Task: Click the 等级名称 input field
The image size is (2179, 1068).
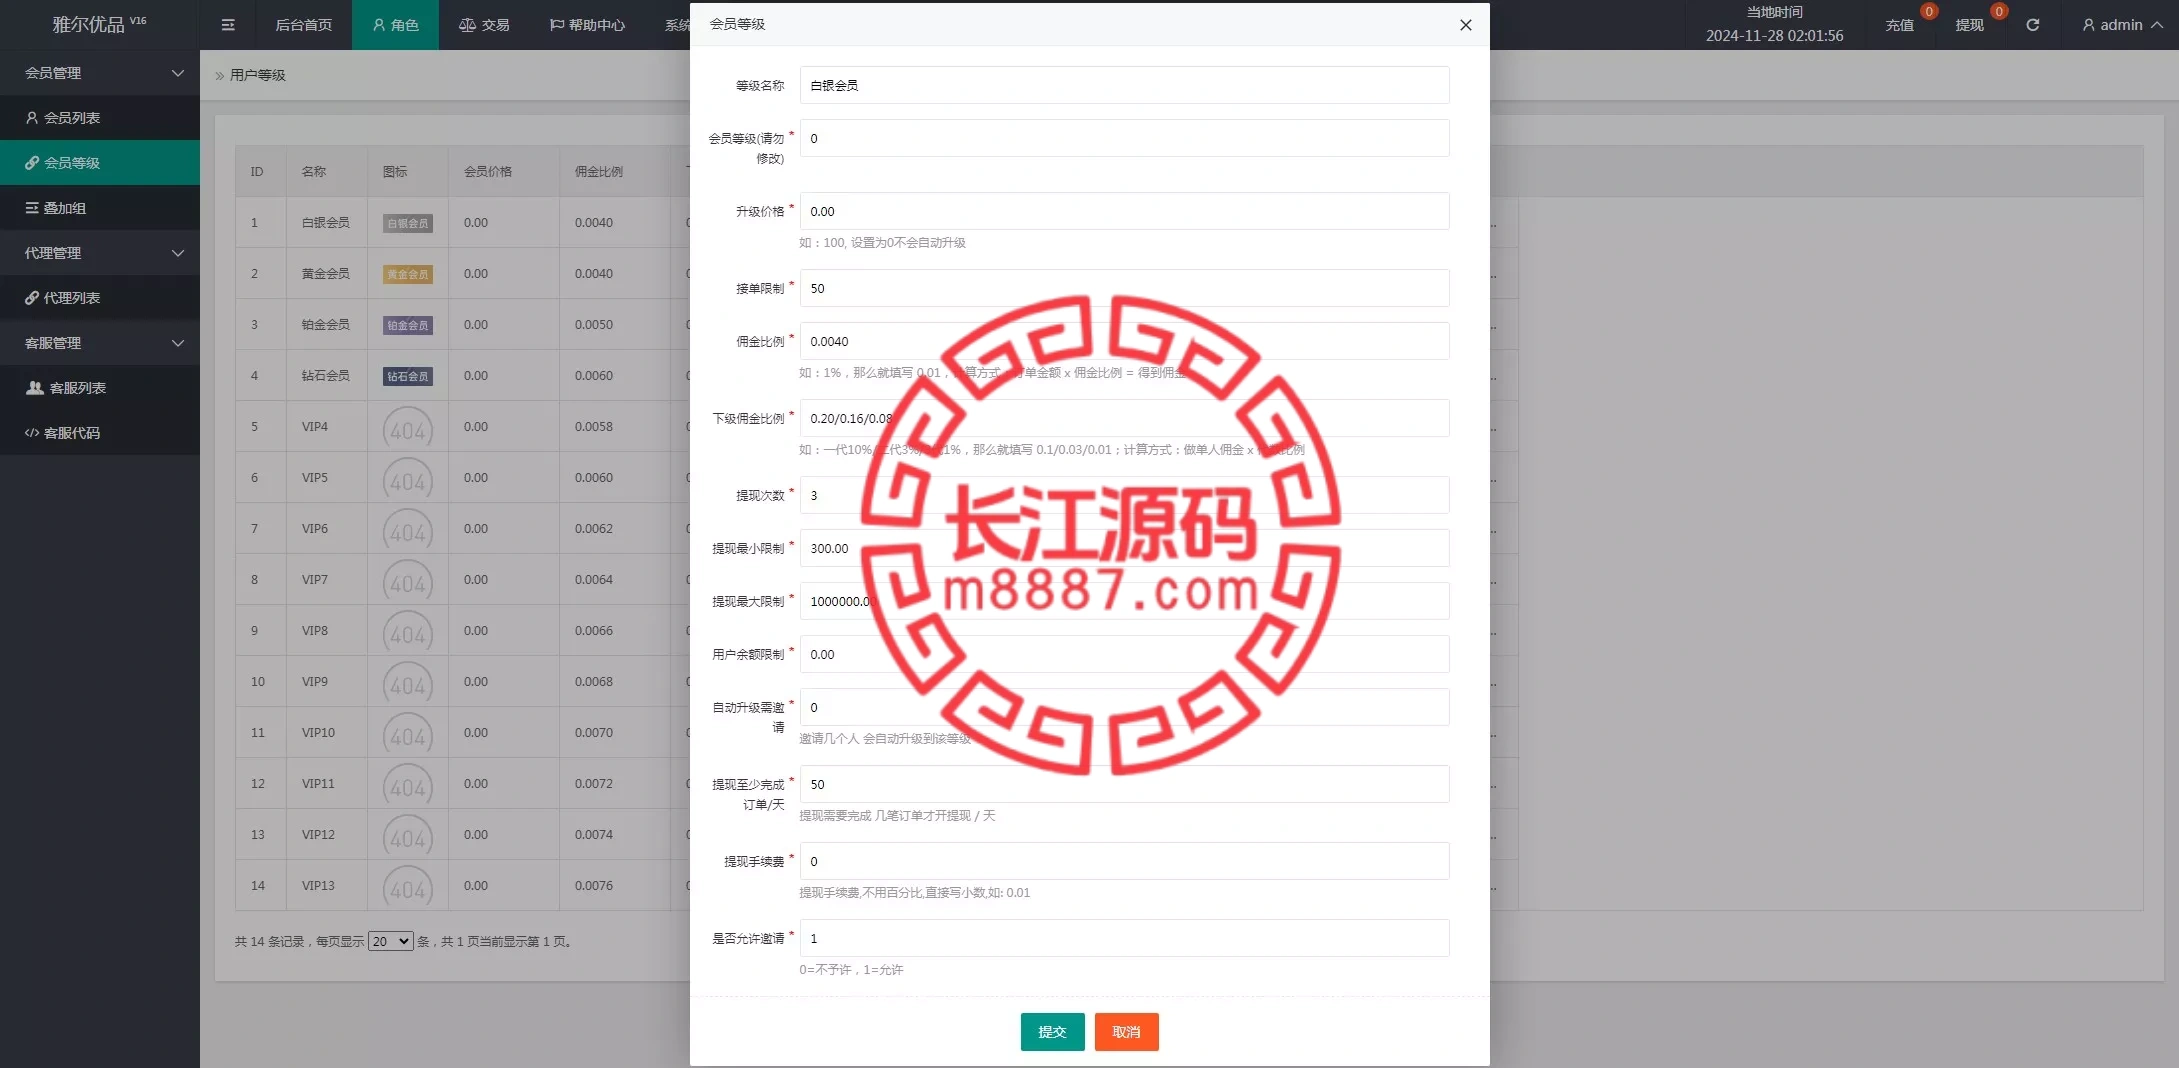Action: coord(1124,85)
